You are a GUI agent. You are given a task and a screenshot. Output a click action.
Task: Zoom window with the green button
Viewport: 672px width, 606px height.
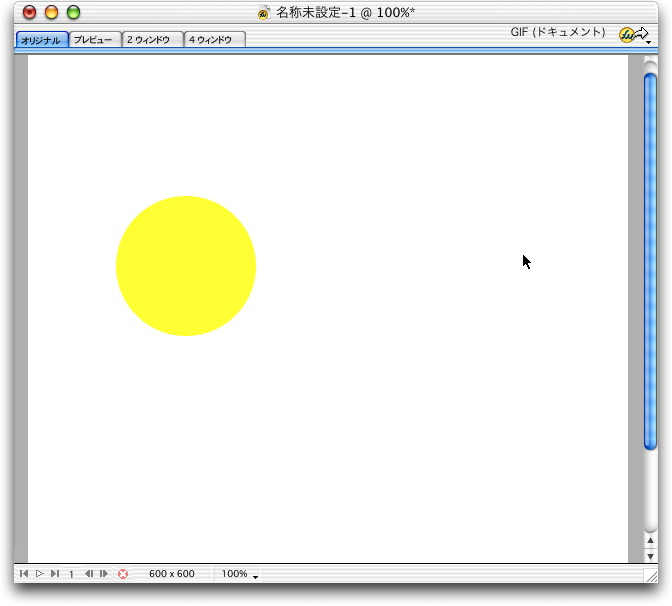(74, 12)
